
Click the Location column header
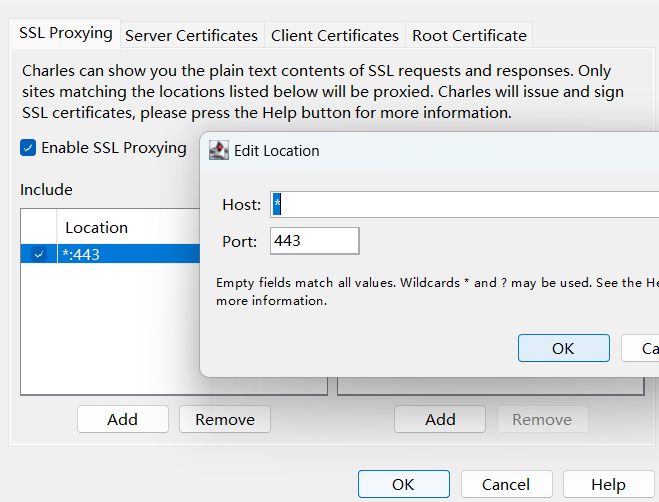[97, 228]
